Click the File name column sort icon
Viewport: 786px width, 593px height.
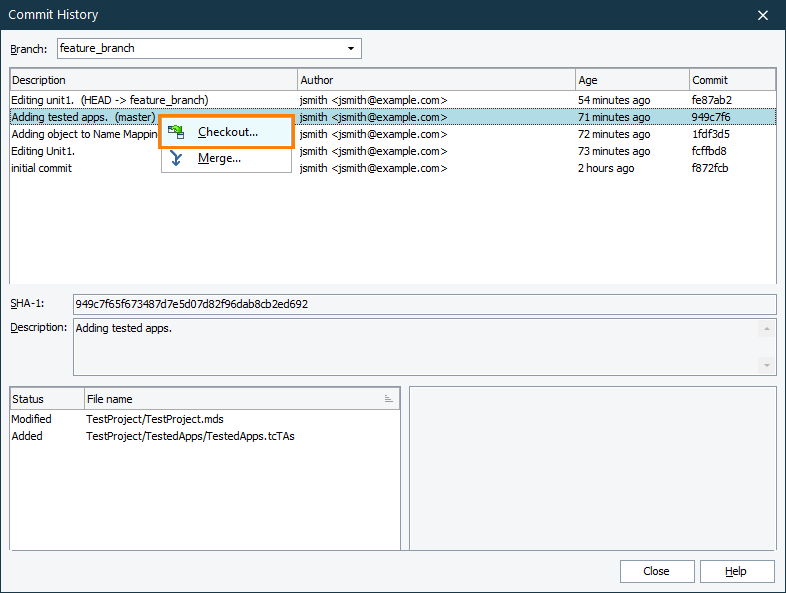[388, 399]
